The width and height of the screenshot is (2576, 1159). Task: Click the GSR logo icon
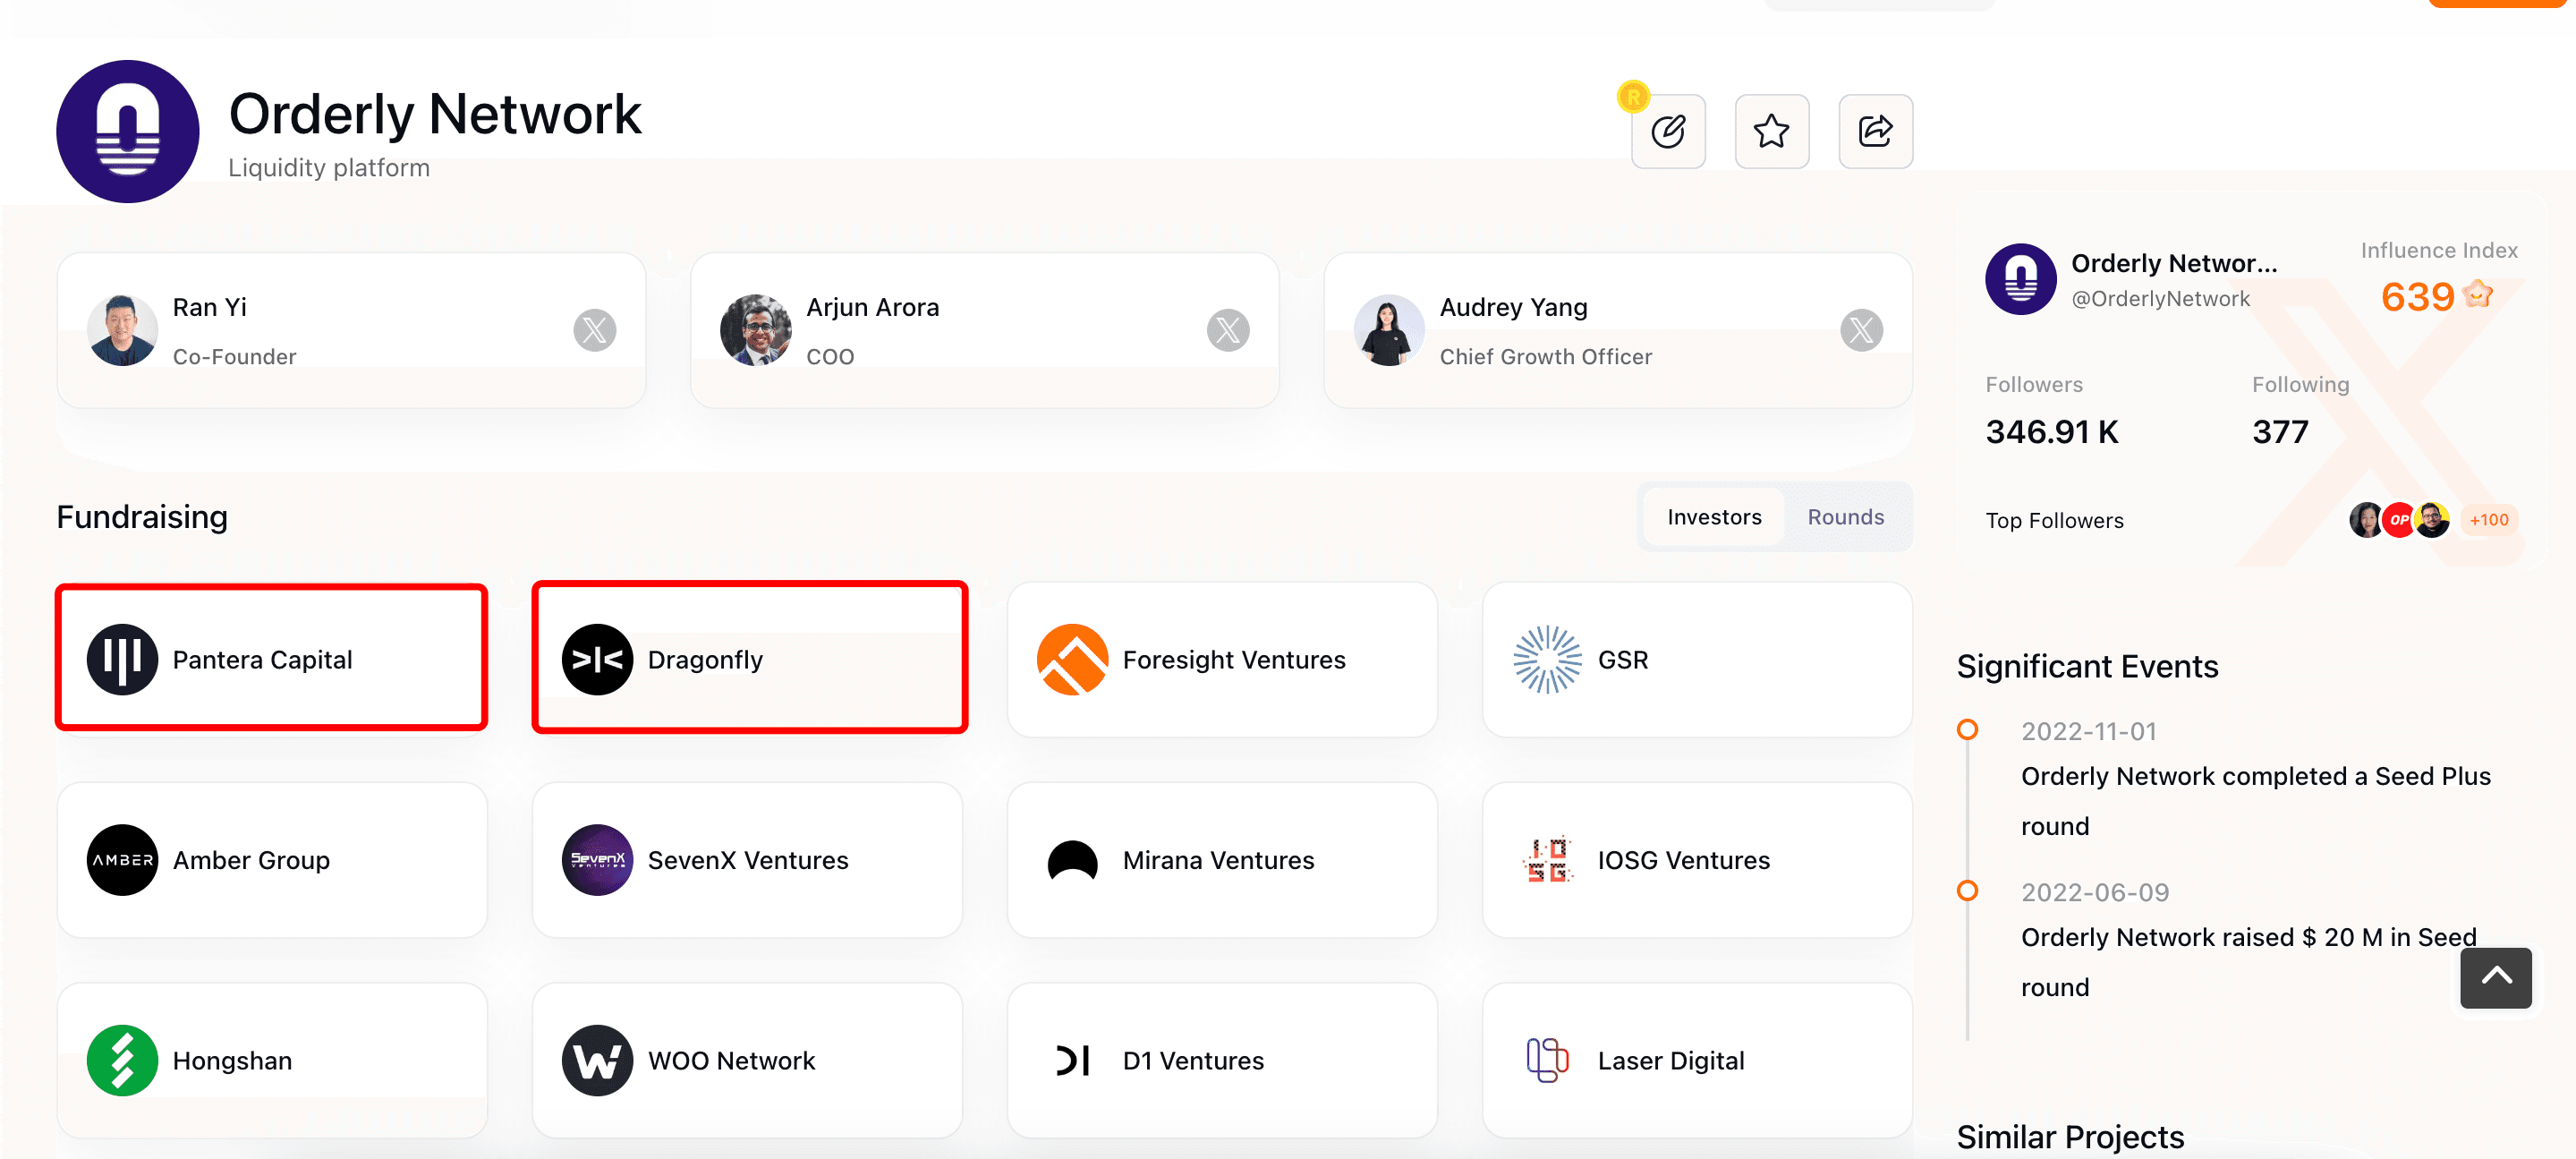point(1547,659)
